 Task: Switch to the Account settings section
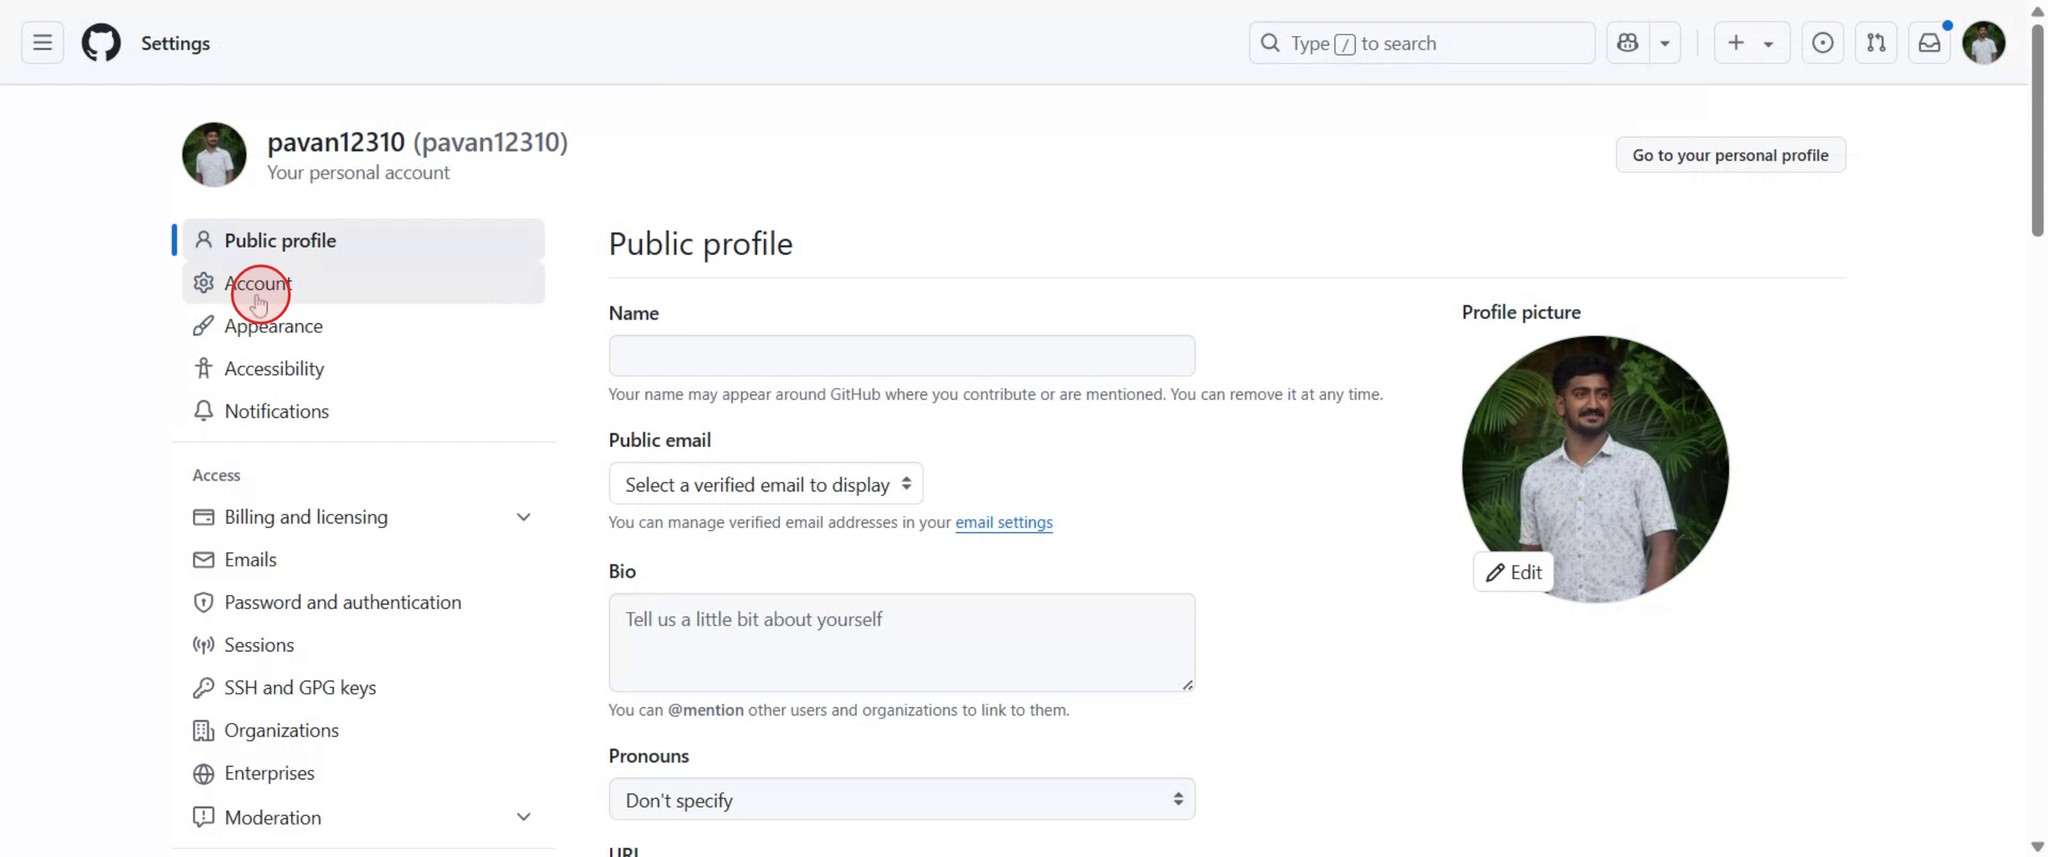pyautogui.click(x=258, y=283)
